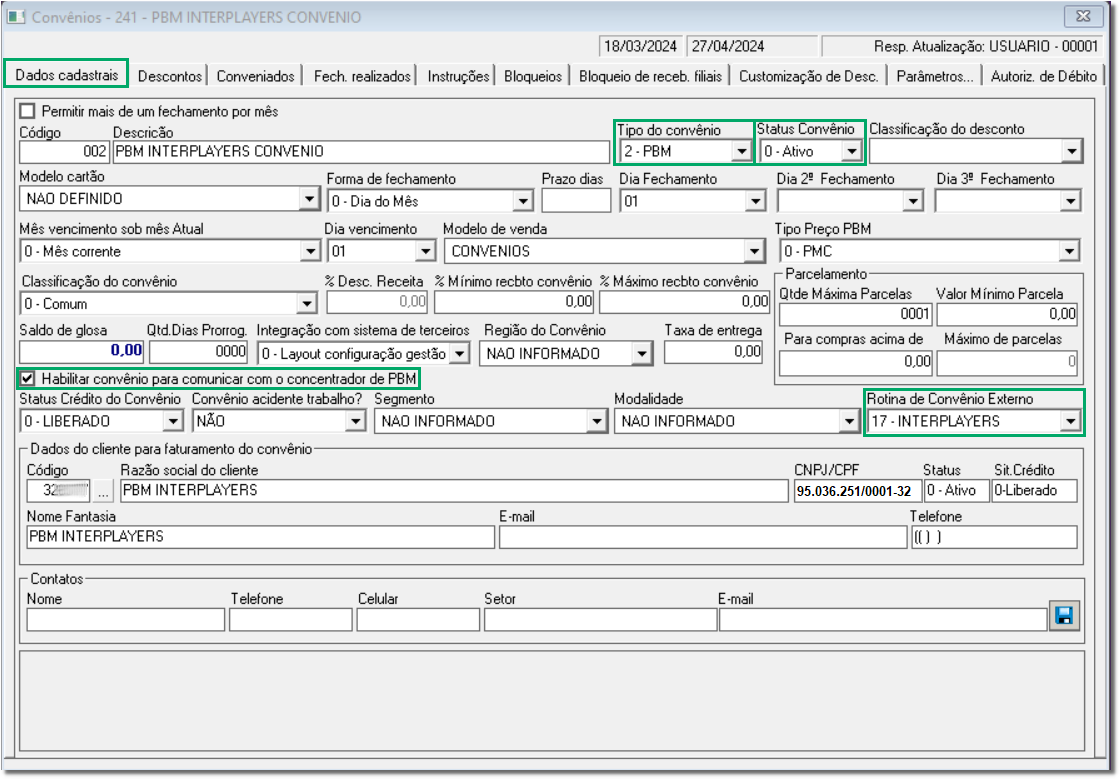Open the Região do Convênio dropdown
1120x779 pixels.
pos(642,353)
